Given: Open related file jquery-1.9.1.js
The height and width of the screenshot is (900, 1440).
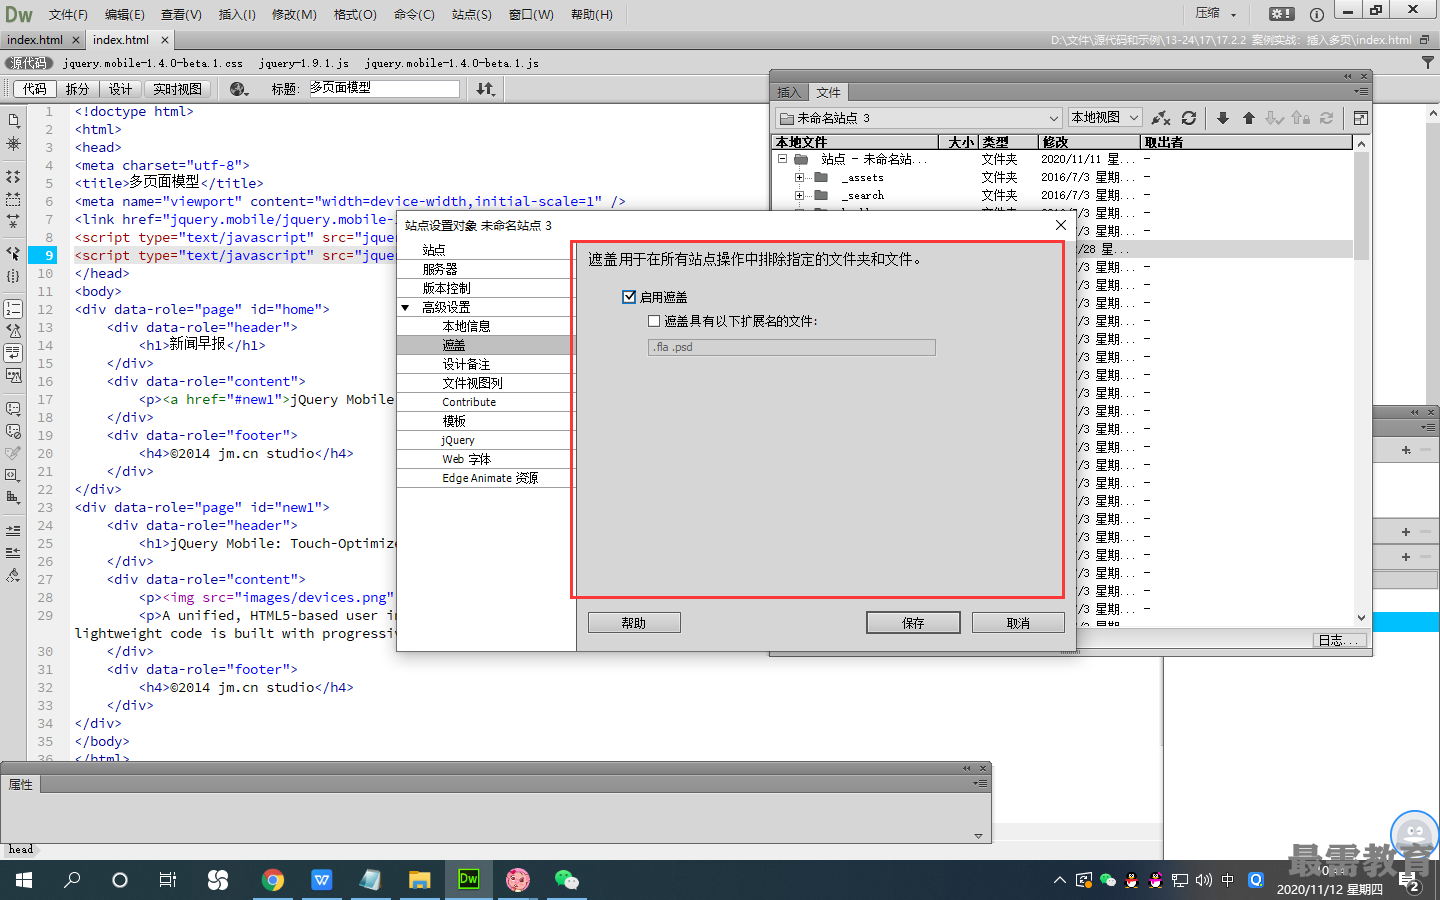Looking at the screenshot, I should click(x=304, y=63).
